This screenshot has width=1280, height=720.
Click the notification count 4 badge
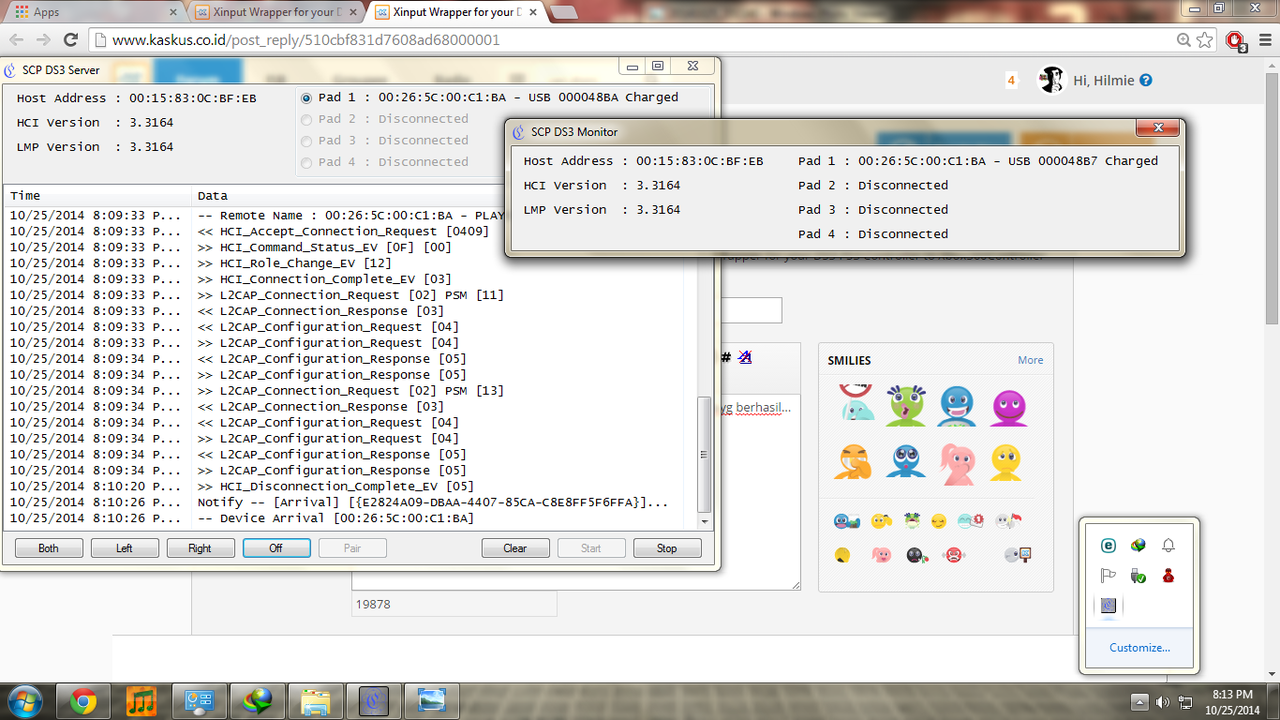(1011, 80)
